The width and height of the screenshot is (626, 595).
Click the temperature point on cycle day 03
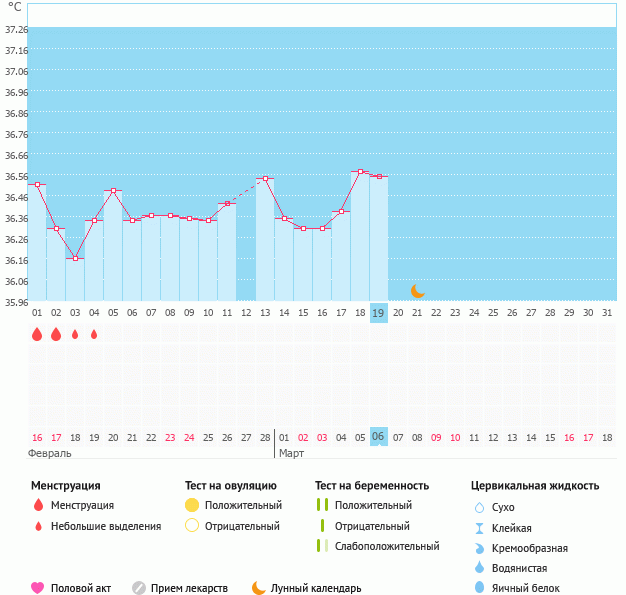coord(75,258)
